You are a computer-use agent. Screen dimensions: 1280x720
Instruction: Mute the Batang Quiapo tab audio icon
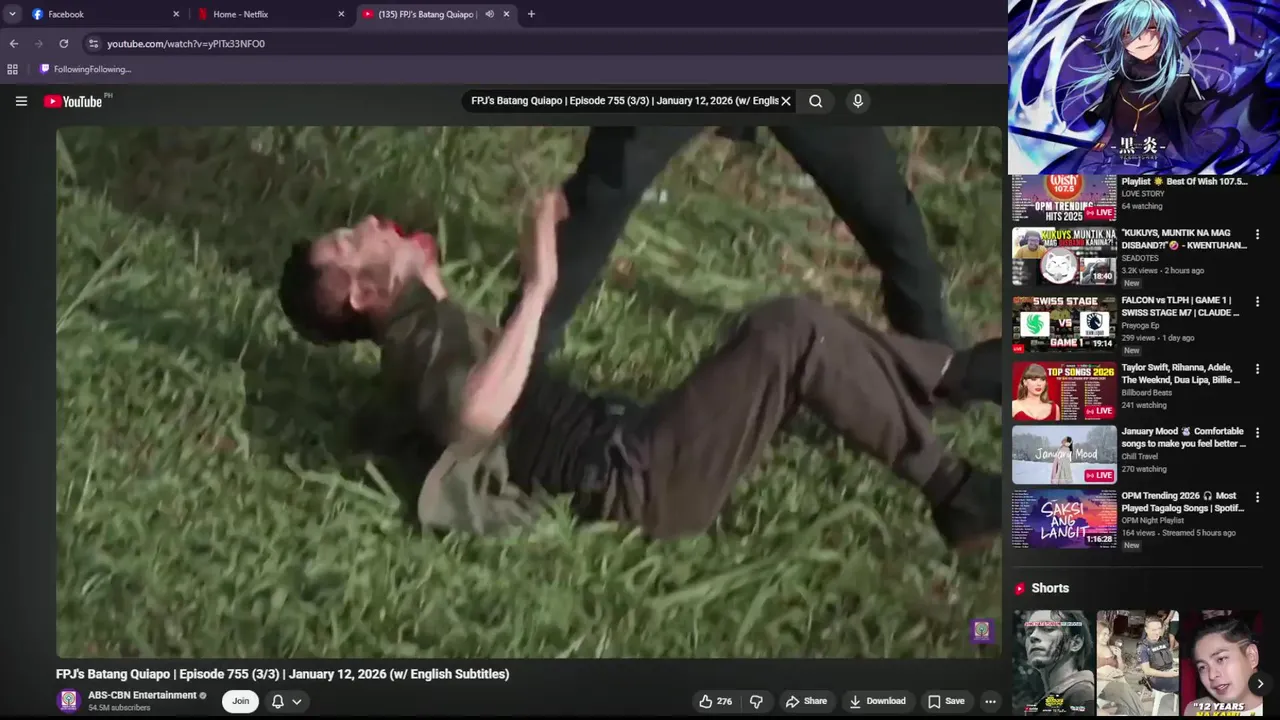489,14
